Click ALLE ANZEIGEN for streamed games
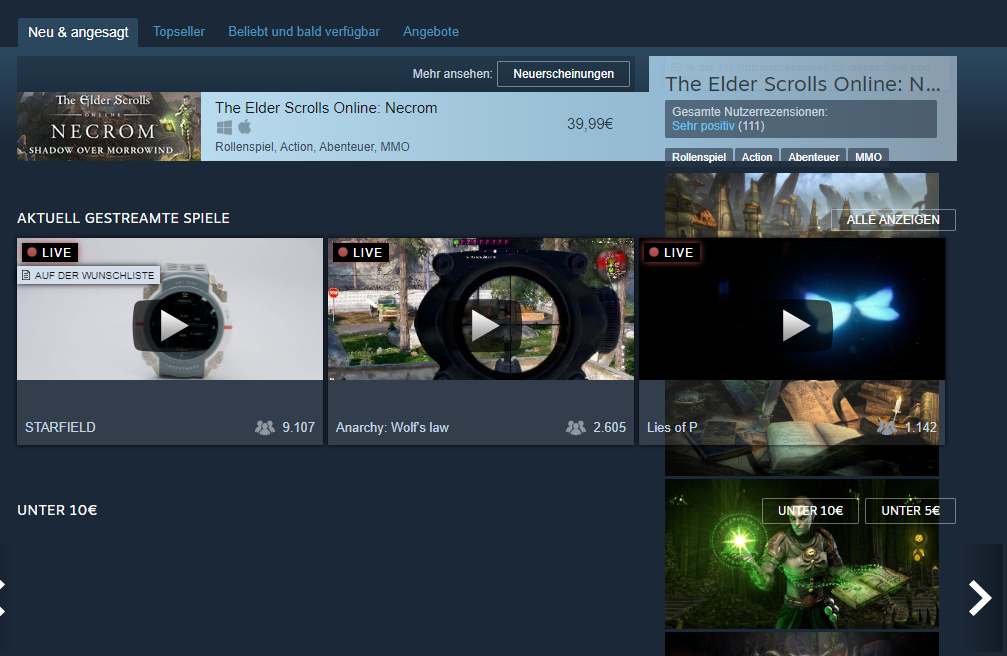 point(893,220)
